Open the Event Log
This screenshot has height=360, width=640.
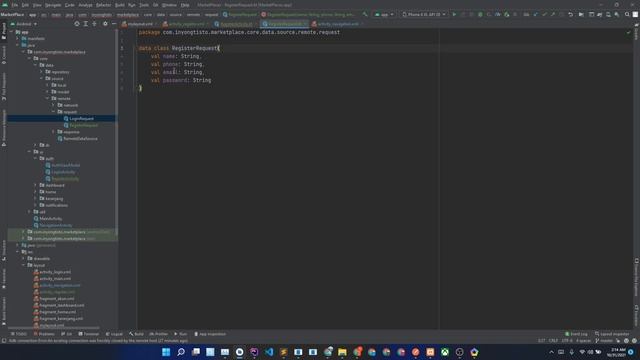[576, 334]
